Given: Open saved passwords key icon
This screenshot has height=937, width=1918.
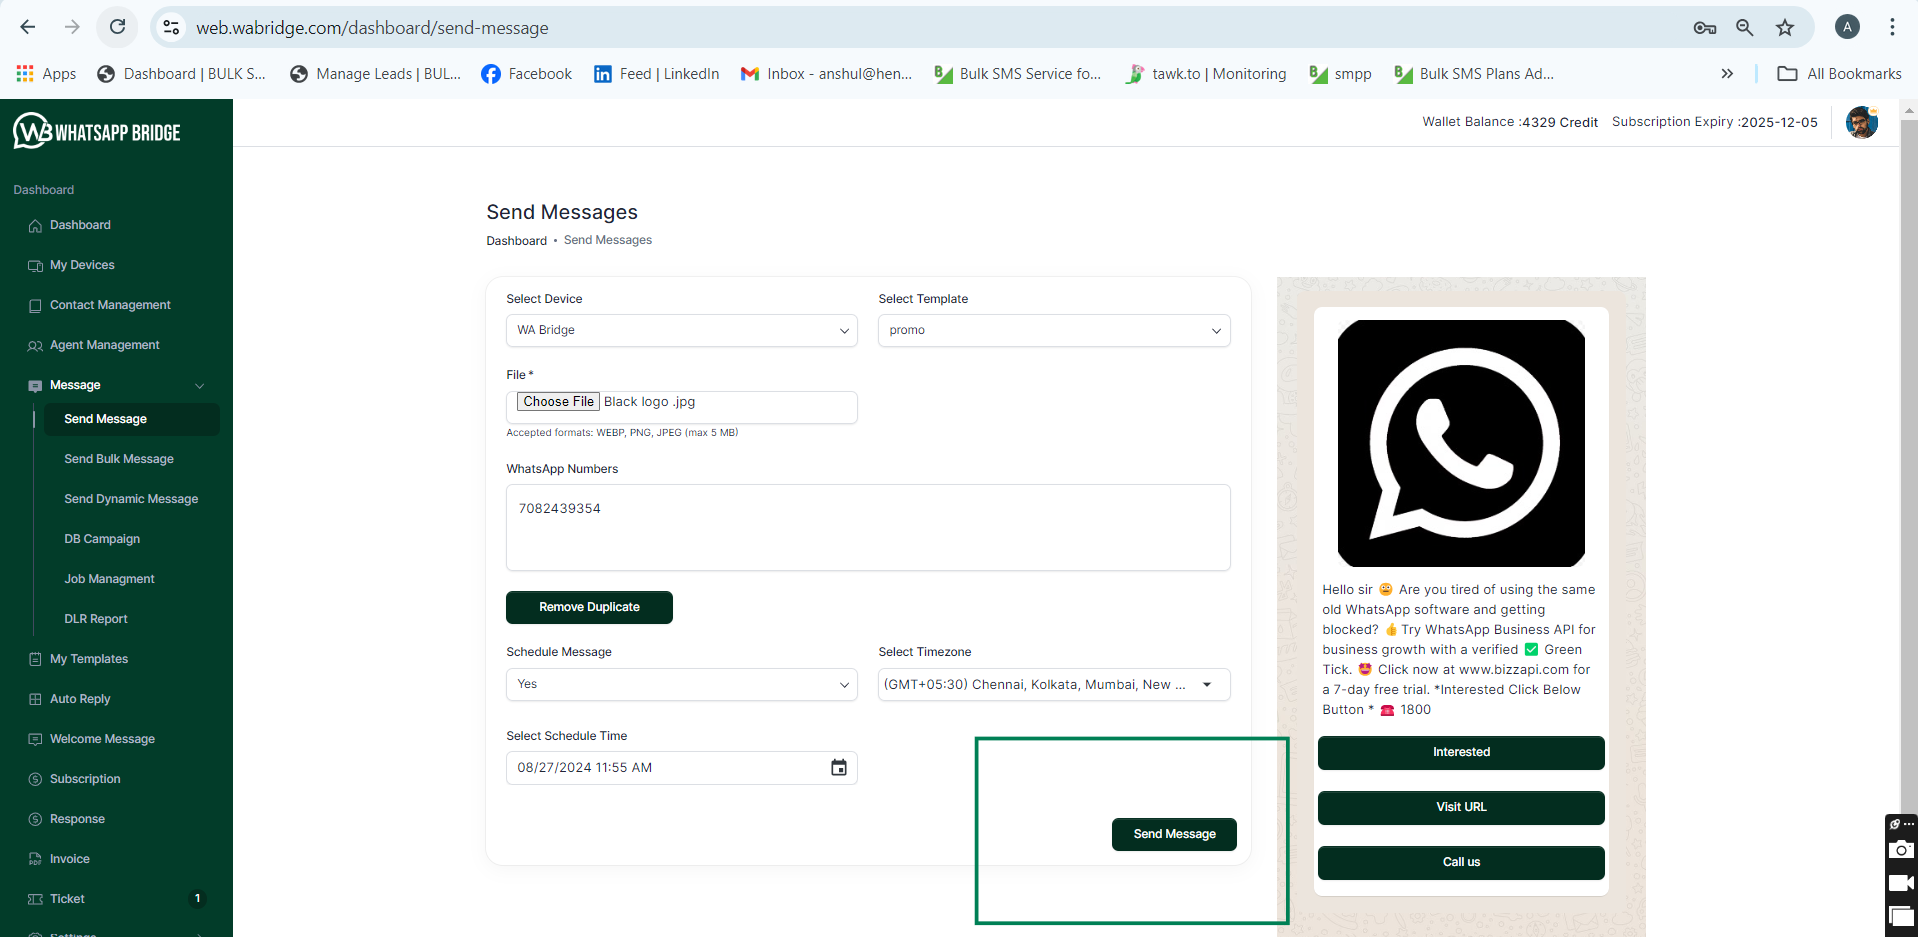Looking at the screenshot, I should click(x=1705, y=27).
